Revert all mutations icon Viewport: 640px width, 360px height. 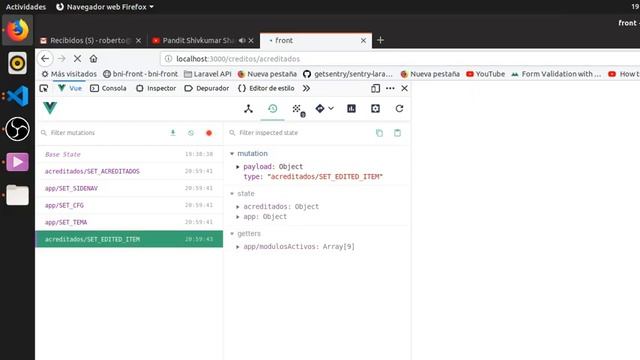(191, 133)
